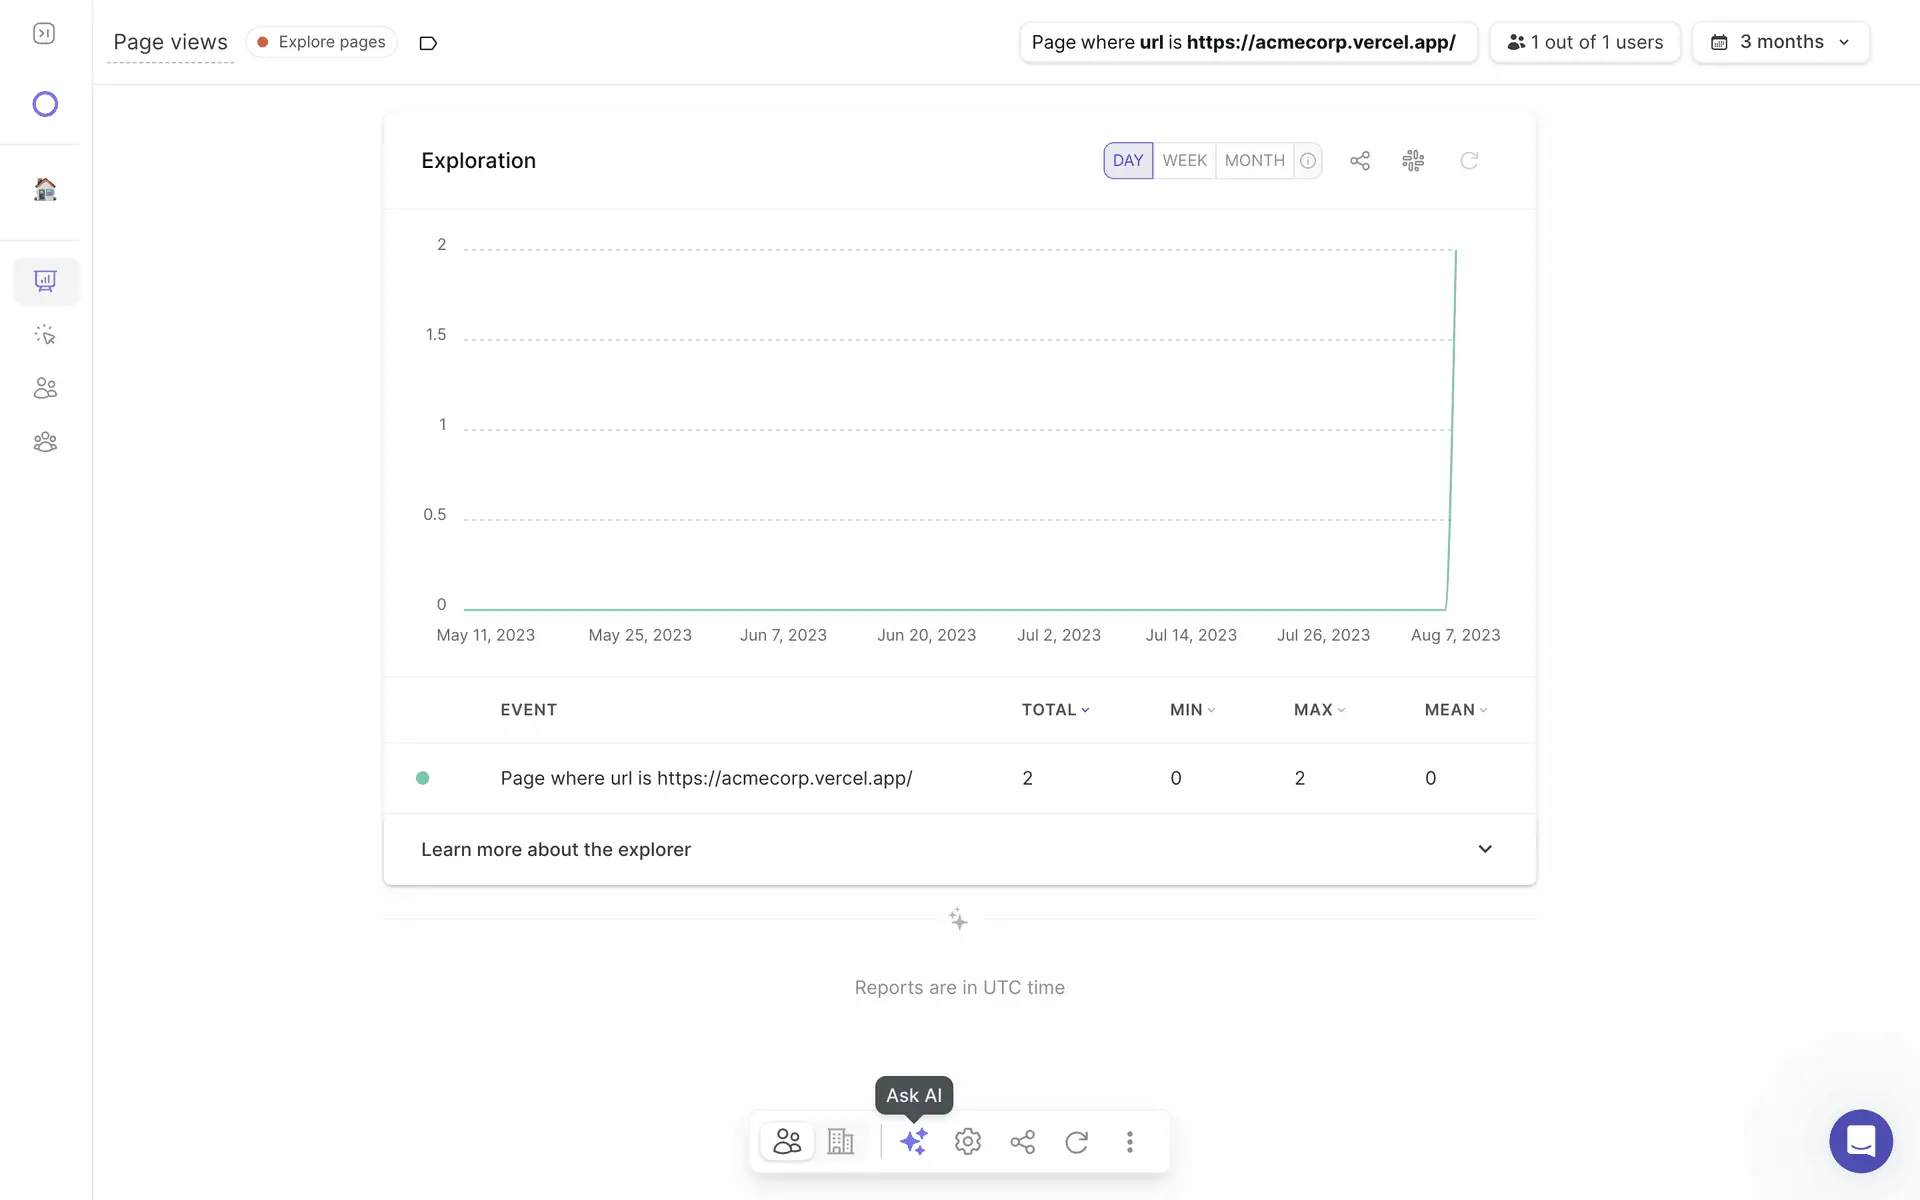Switch chart granularity to WEEK

(x=1184, y=160)
